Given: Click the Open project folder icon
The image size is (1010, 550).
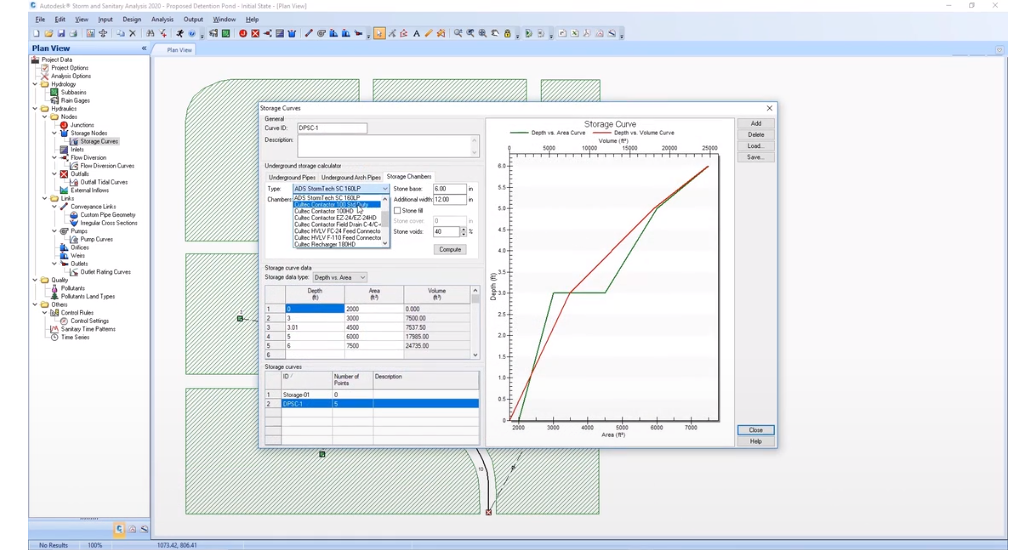Looking at the screenshot, I should tap(49, 33).
